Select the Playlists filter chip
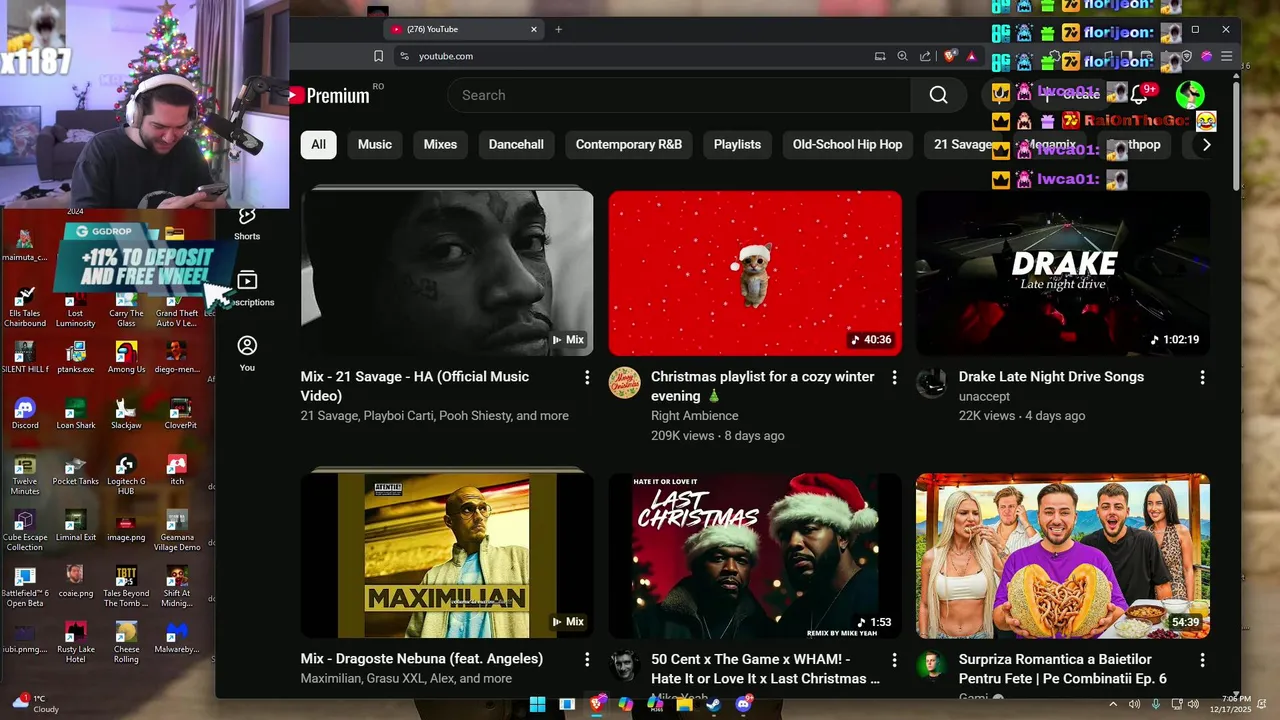 point(737,144)
